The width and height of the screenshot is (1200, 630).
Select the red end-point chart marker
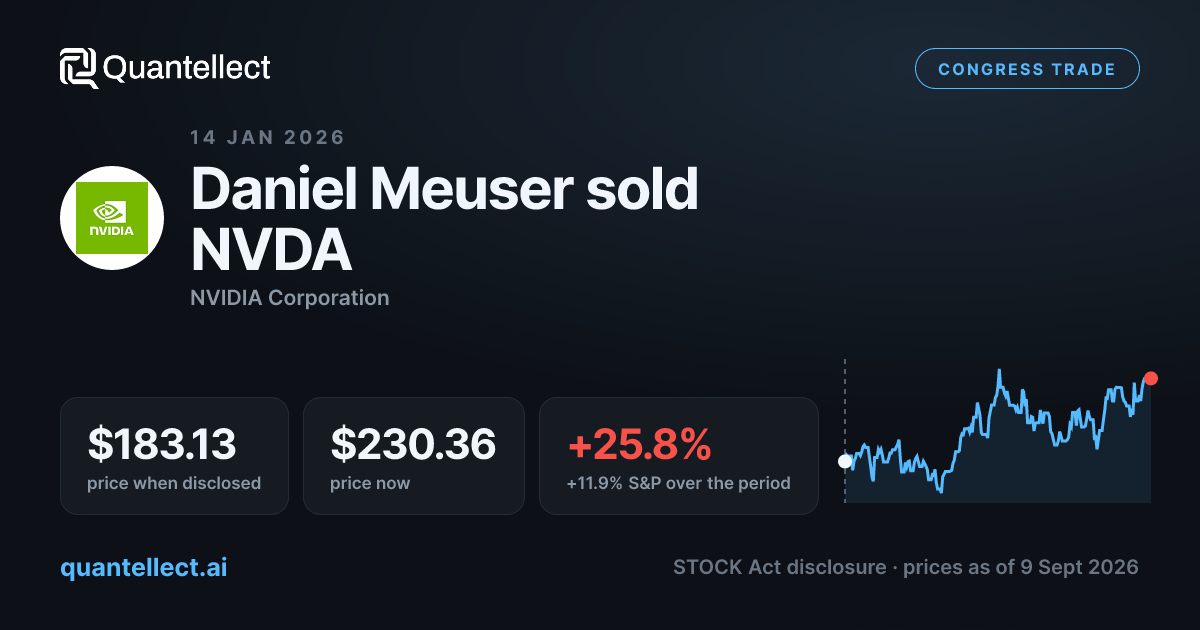coord(1150,378)
